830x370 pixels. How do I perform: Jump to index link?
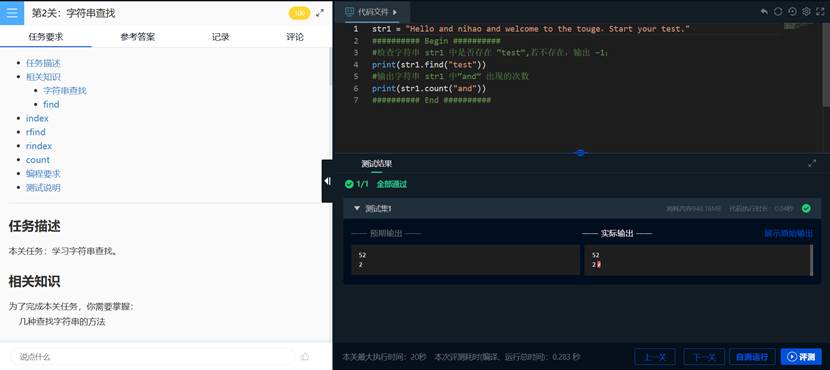coord(37,118)
